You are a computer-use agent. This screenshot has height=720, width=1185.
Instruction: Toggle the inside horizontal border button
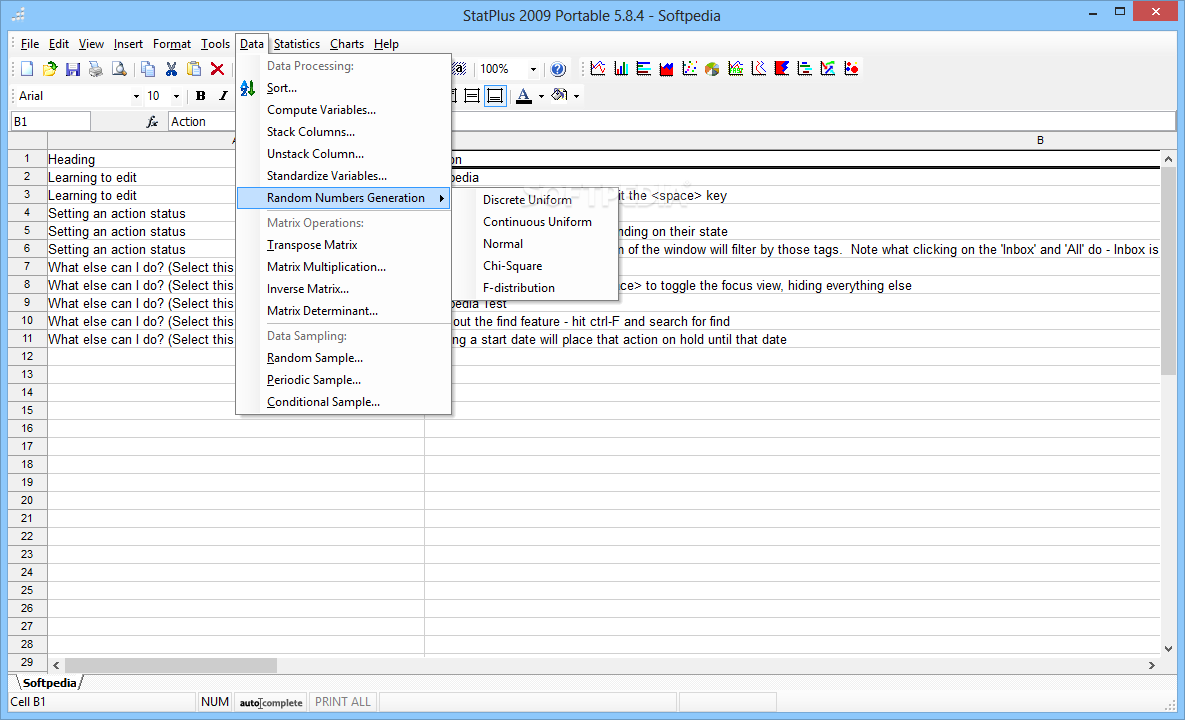pyautogui.click(x=472, y=96)
